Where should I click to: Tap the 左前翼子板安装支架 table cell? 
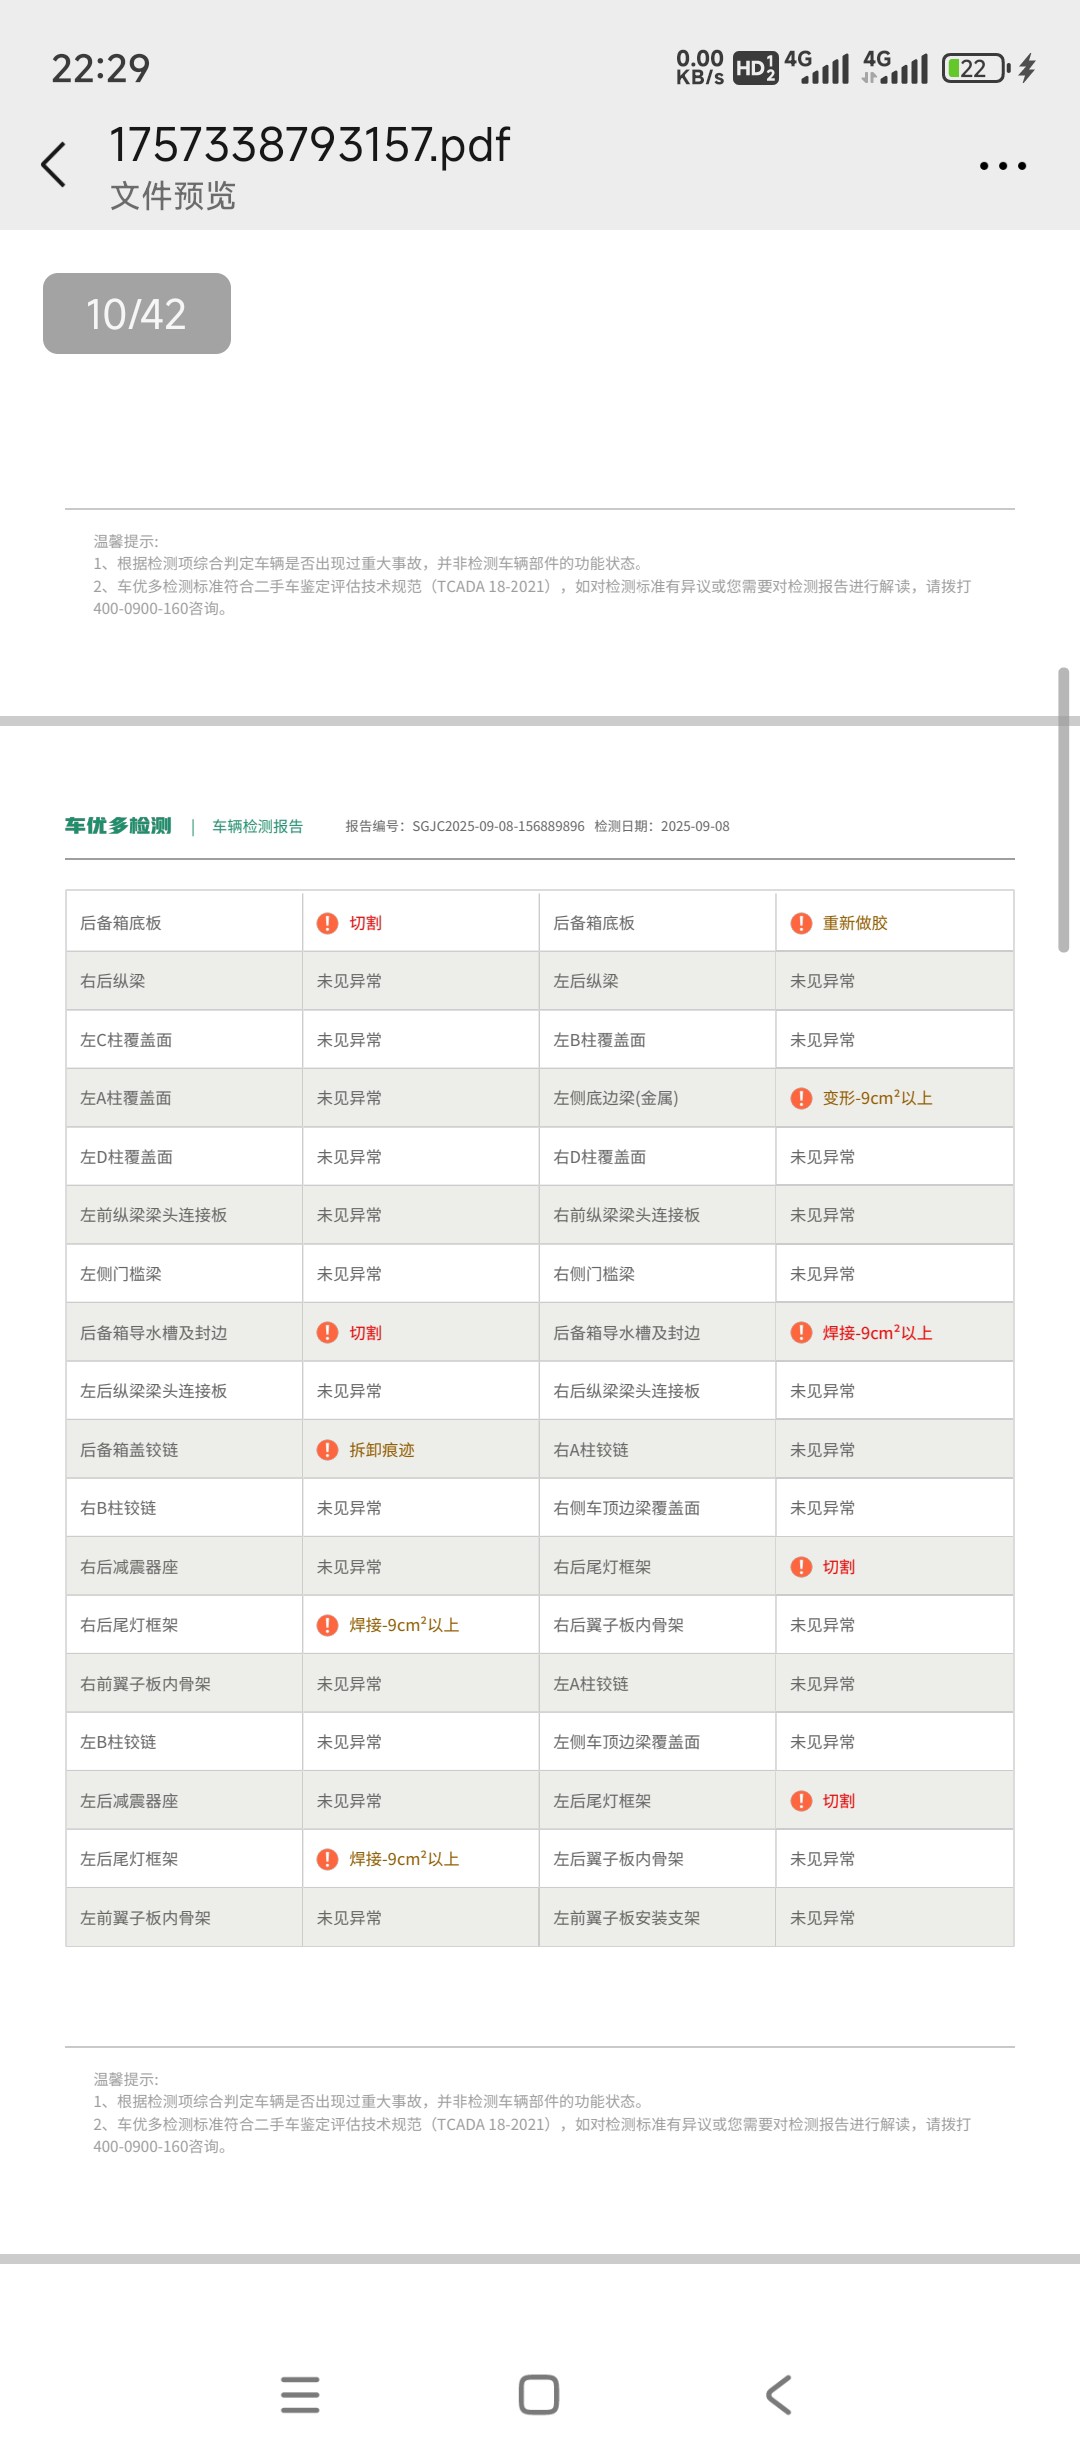click(x=627, y=1918)
